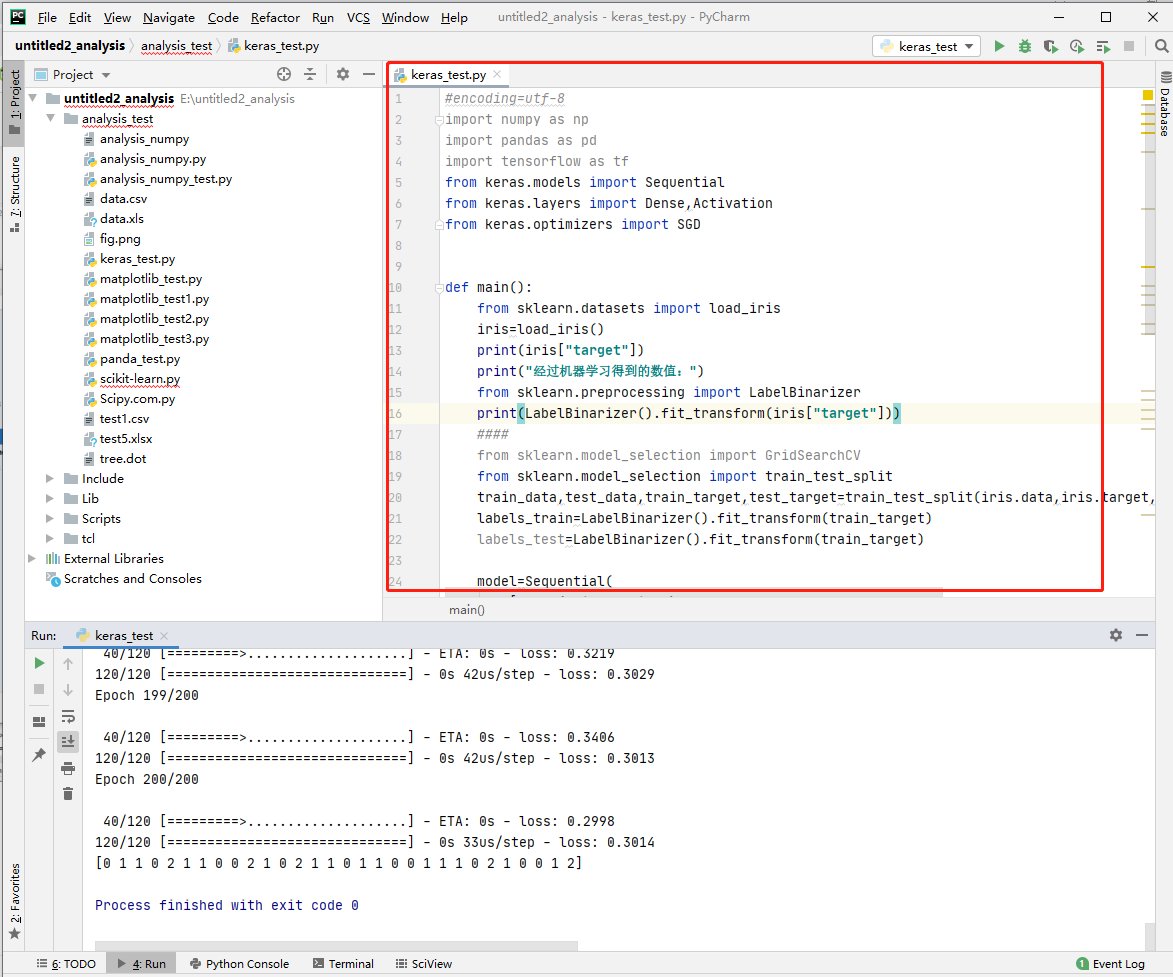Collapse the analysis_test folder
This screenshot has height=977, width=1173.
point(51,118)
